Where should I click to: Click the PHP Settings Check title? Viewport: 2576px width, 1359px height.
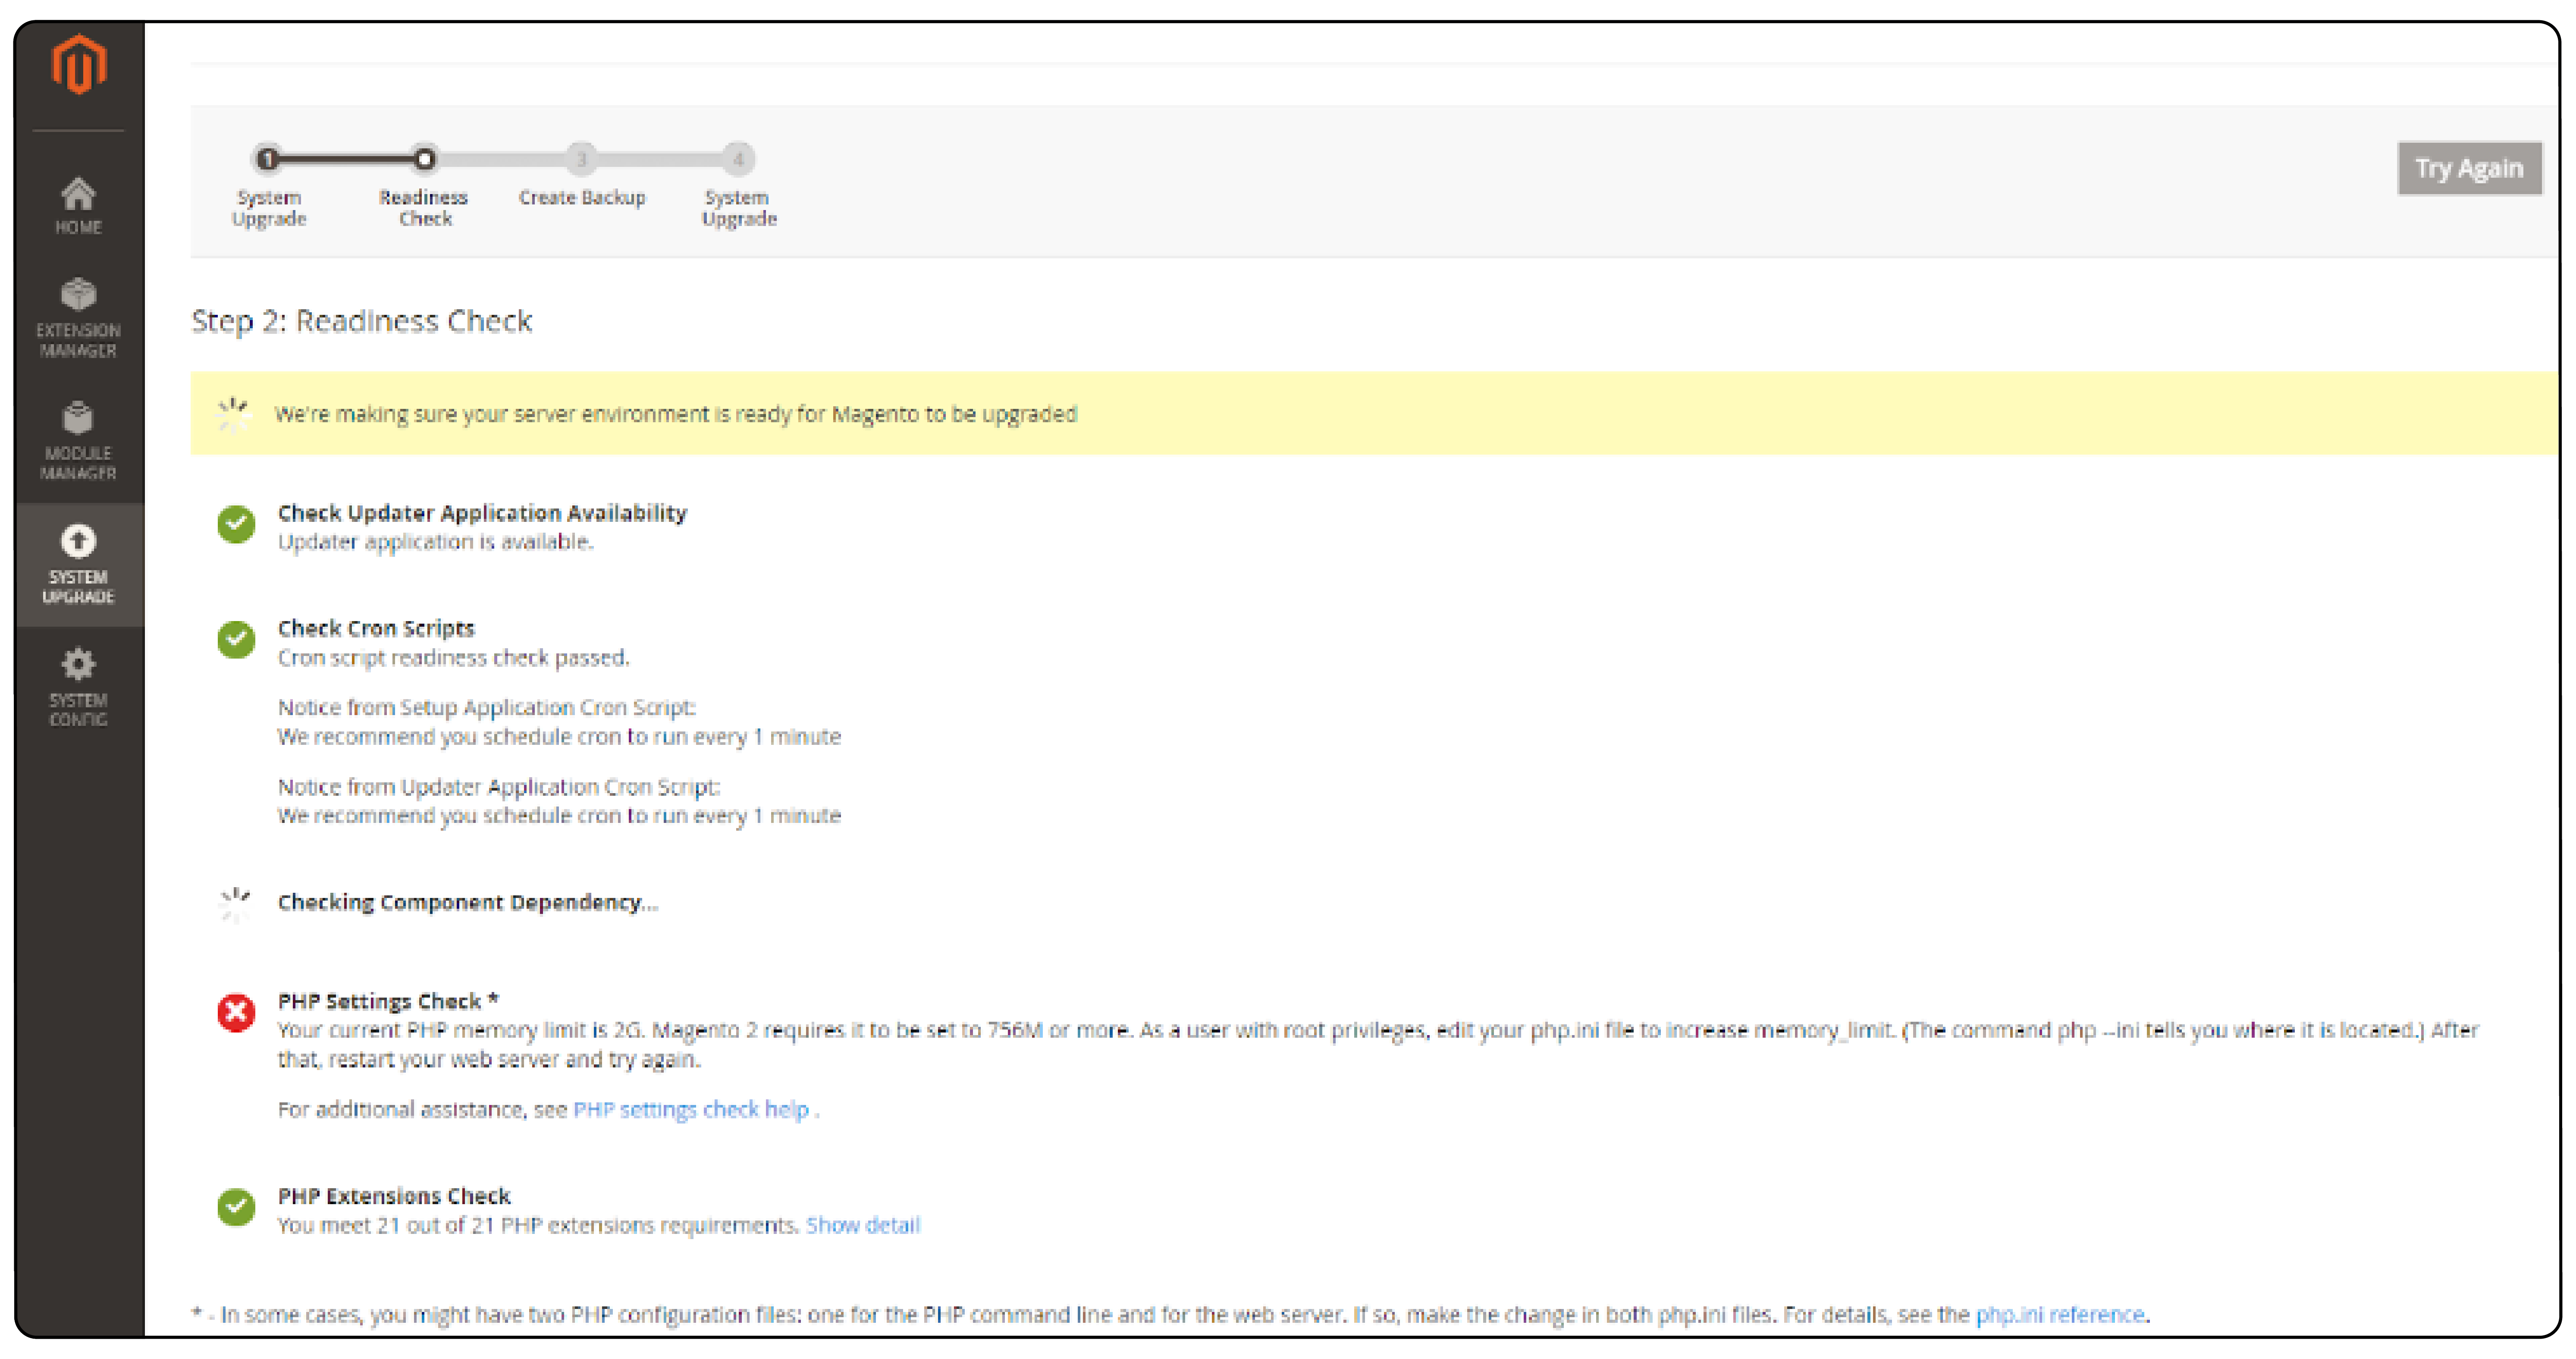(x=388, y=1001)
